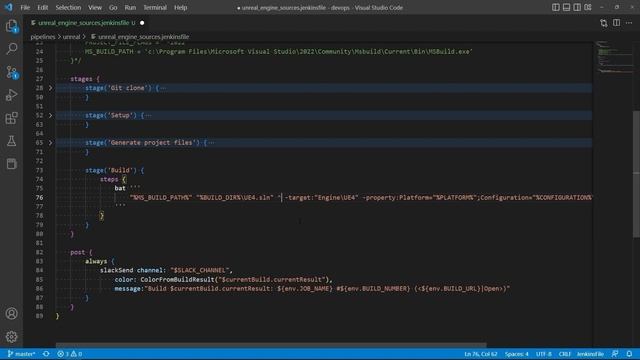Viewport: 640px width, 360px height.
Task: Open the File menu
Action: point(25,7)
